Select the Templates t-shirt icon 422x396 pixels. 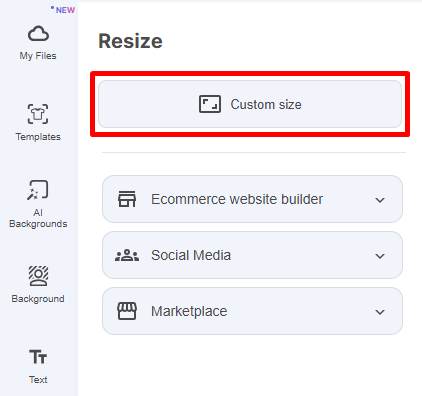pos(38,114)
